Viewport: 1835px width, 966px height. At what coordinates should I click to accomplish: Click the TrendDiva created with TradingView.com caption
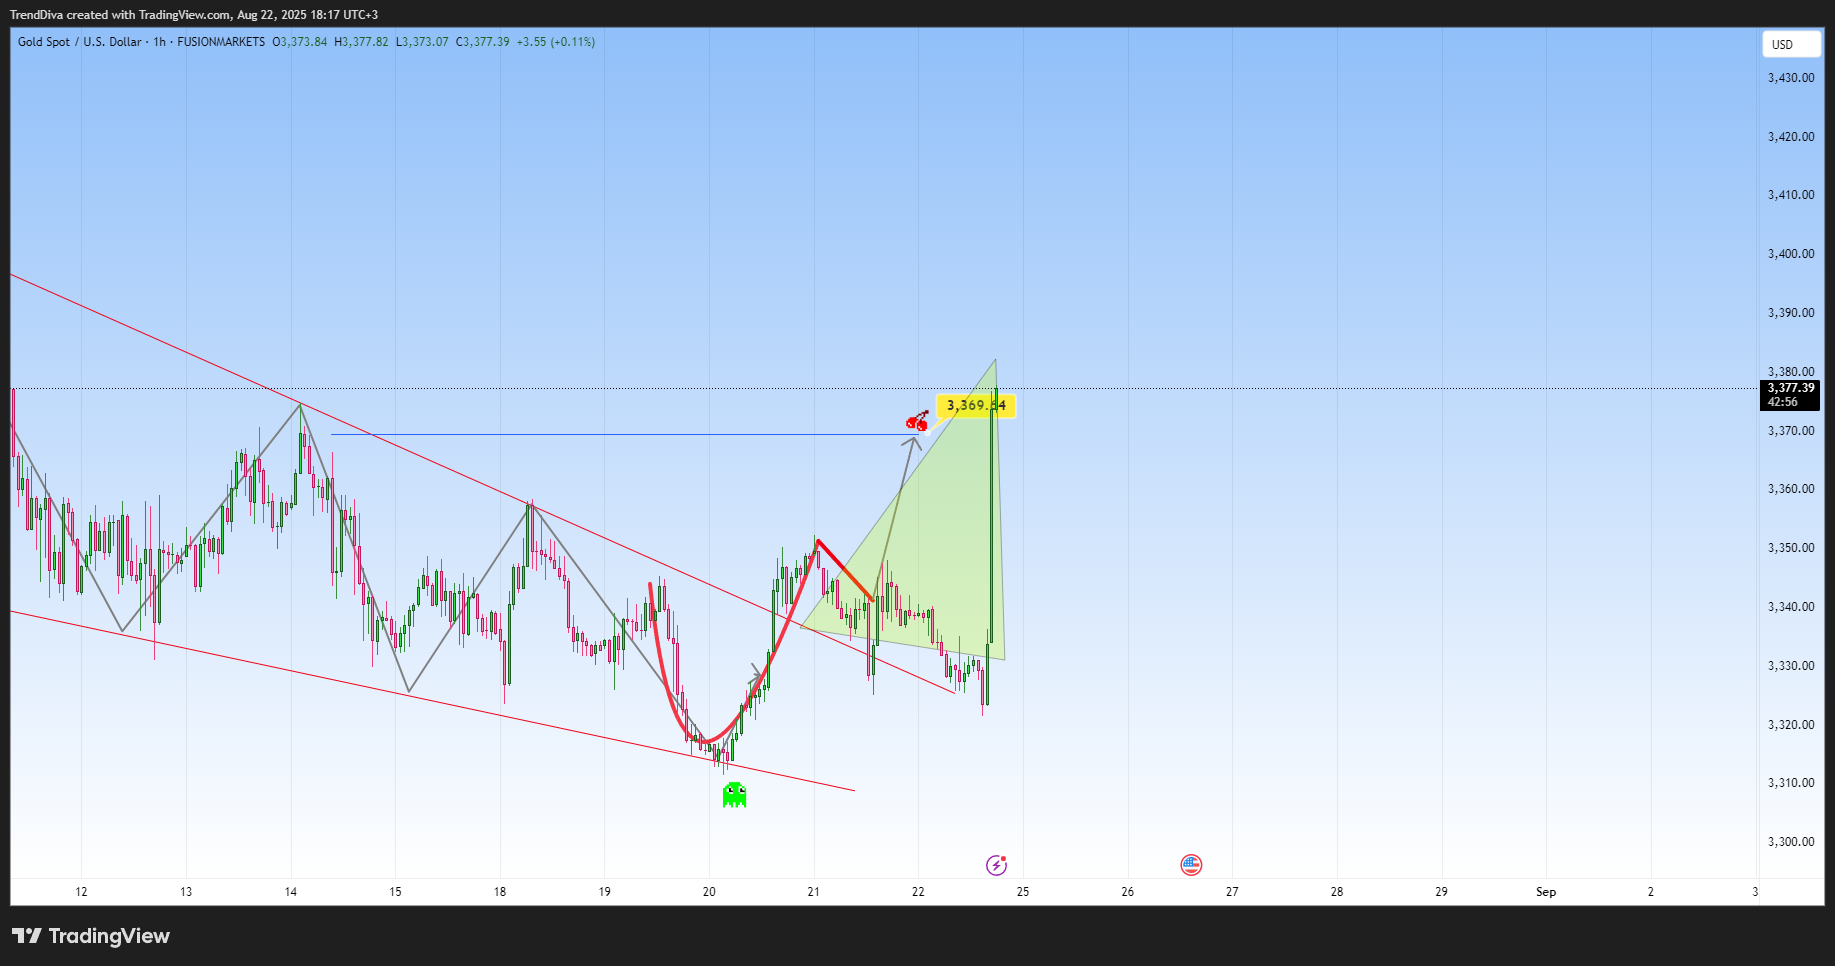tap(194, 15)
